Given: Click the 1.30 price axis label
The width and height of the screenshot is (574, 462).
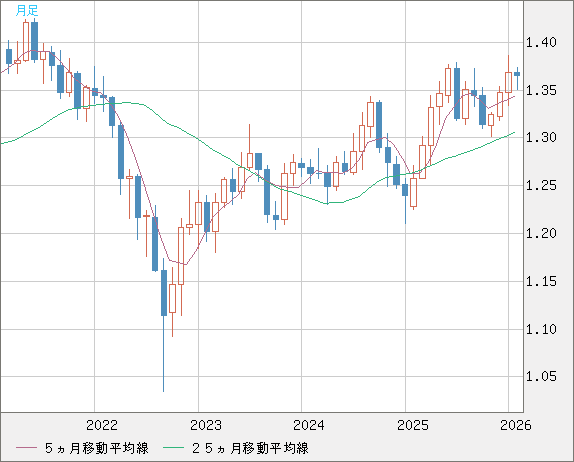Looking at the screenshot, I should tap(541, 138).
